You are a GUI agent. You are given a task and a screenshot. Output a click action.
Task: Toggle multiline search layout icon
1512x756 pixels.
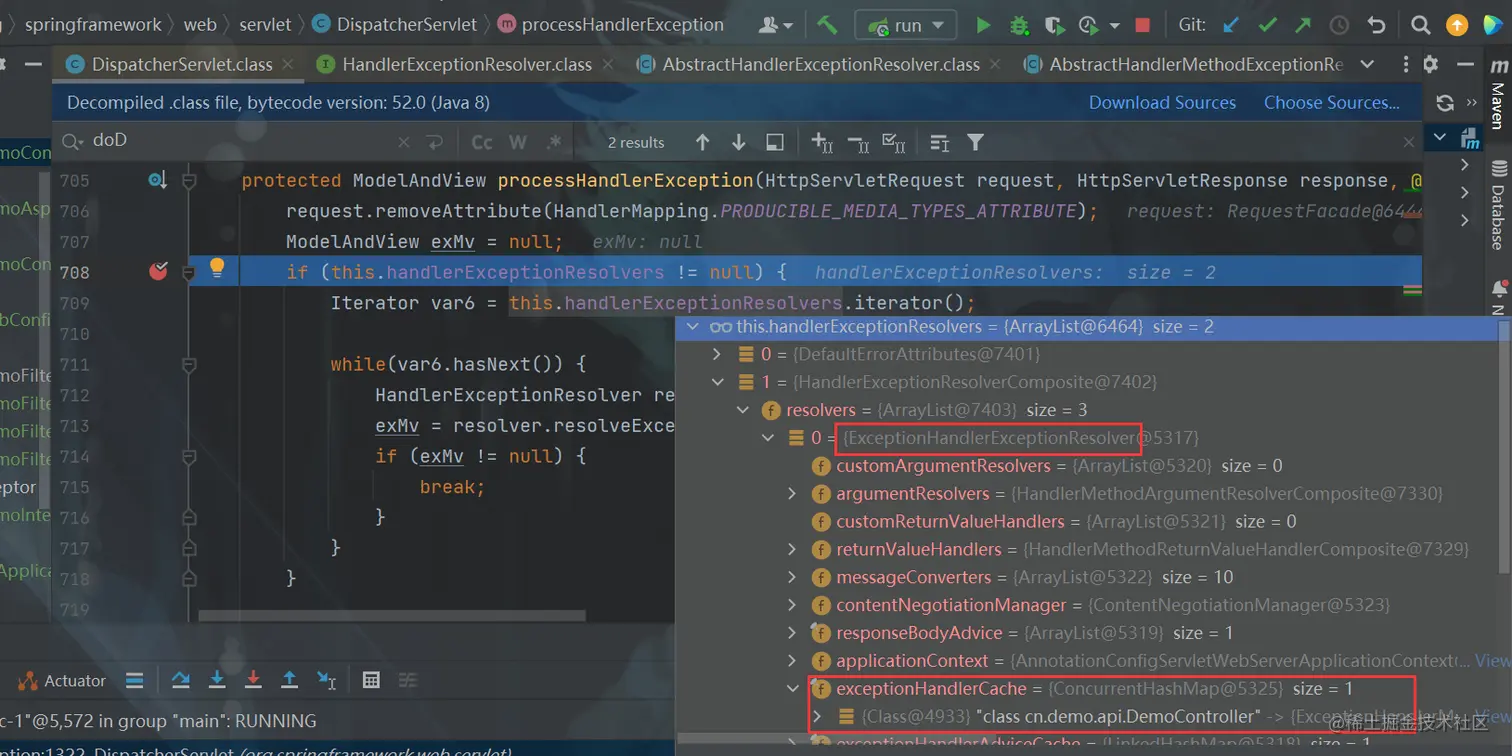pyautogui.click(x=939, y=142)
